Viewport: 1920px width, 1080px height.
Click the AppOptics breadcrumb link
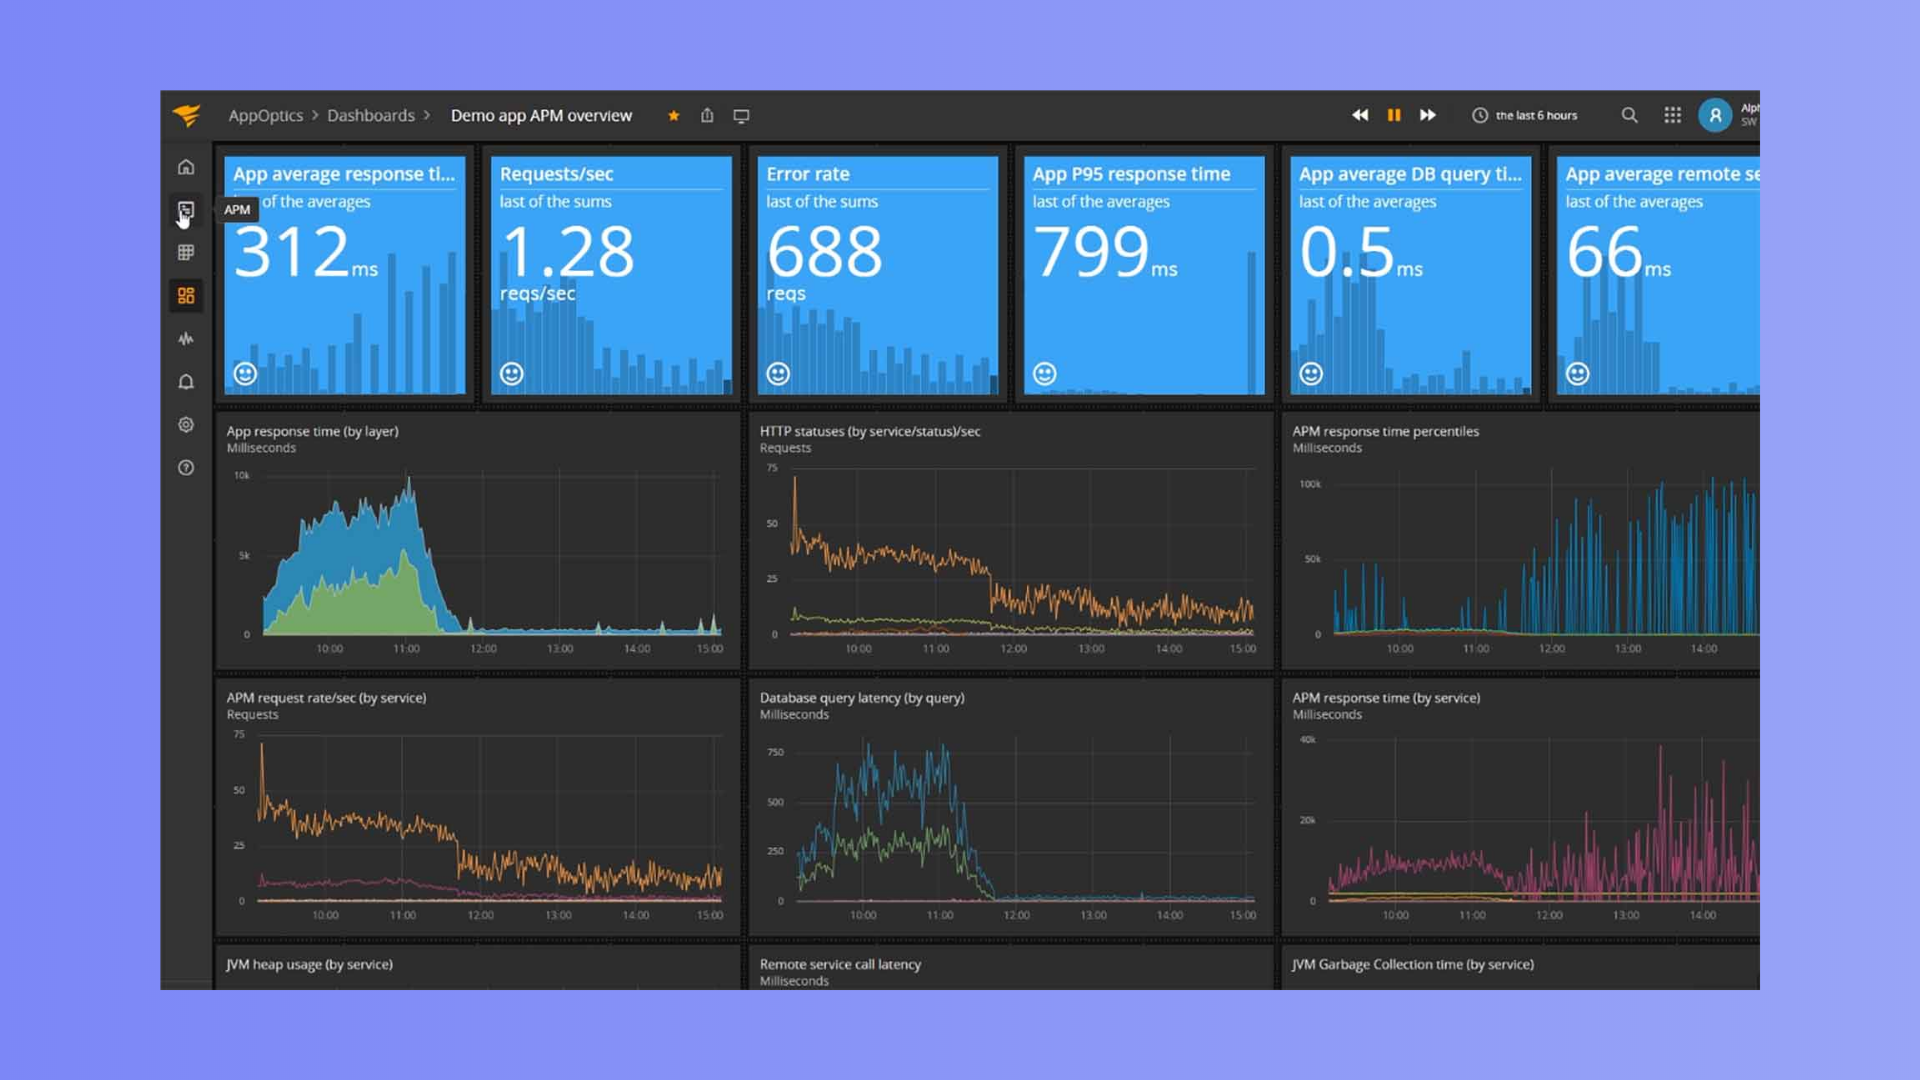(266, 115)
